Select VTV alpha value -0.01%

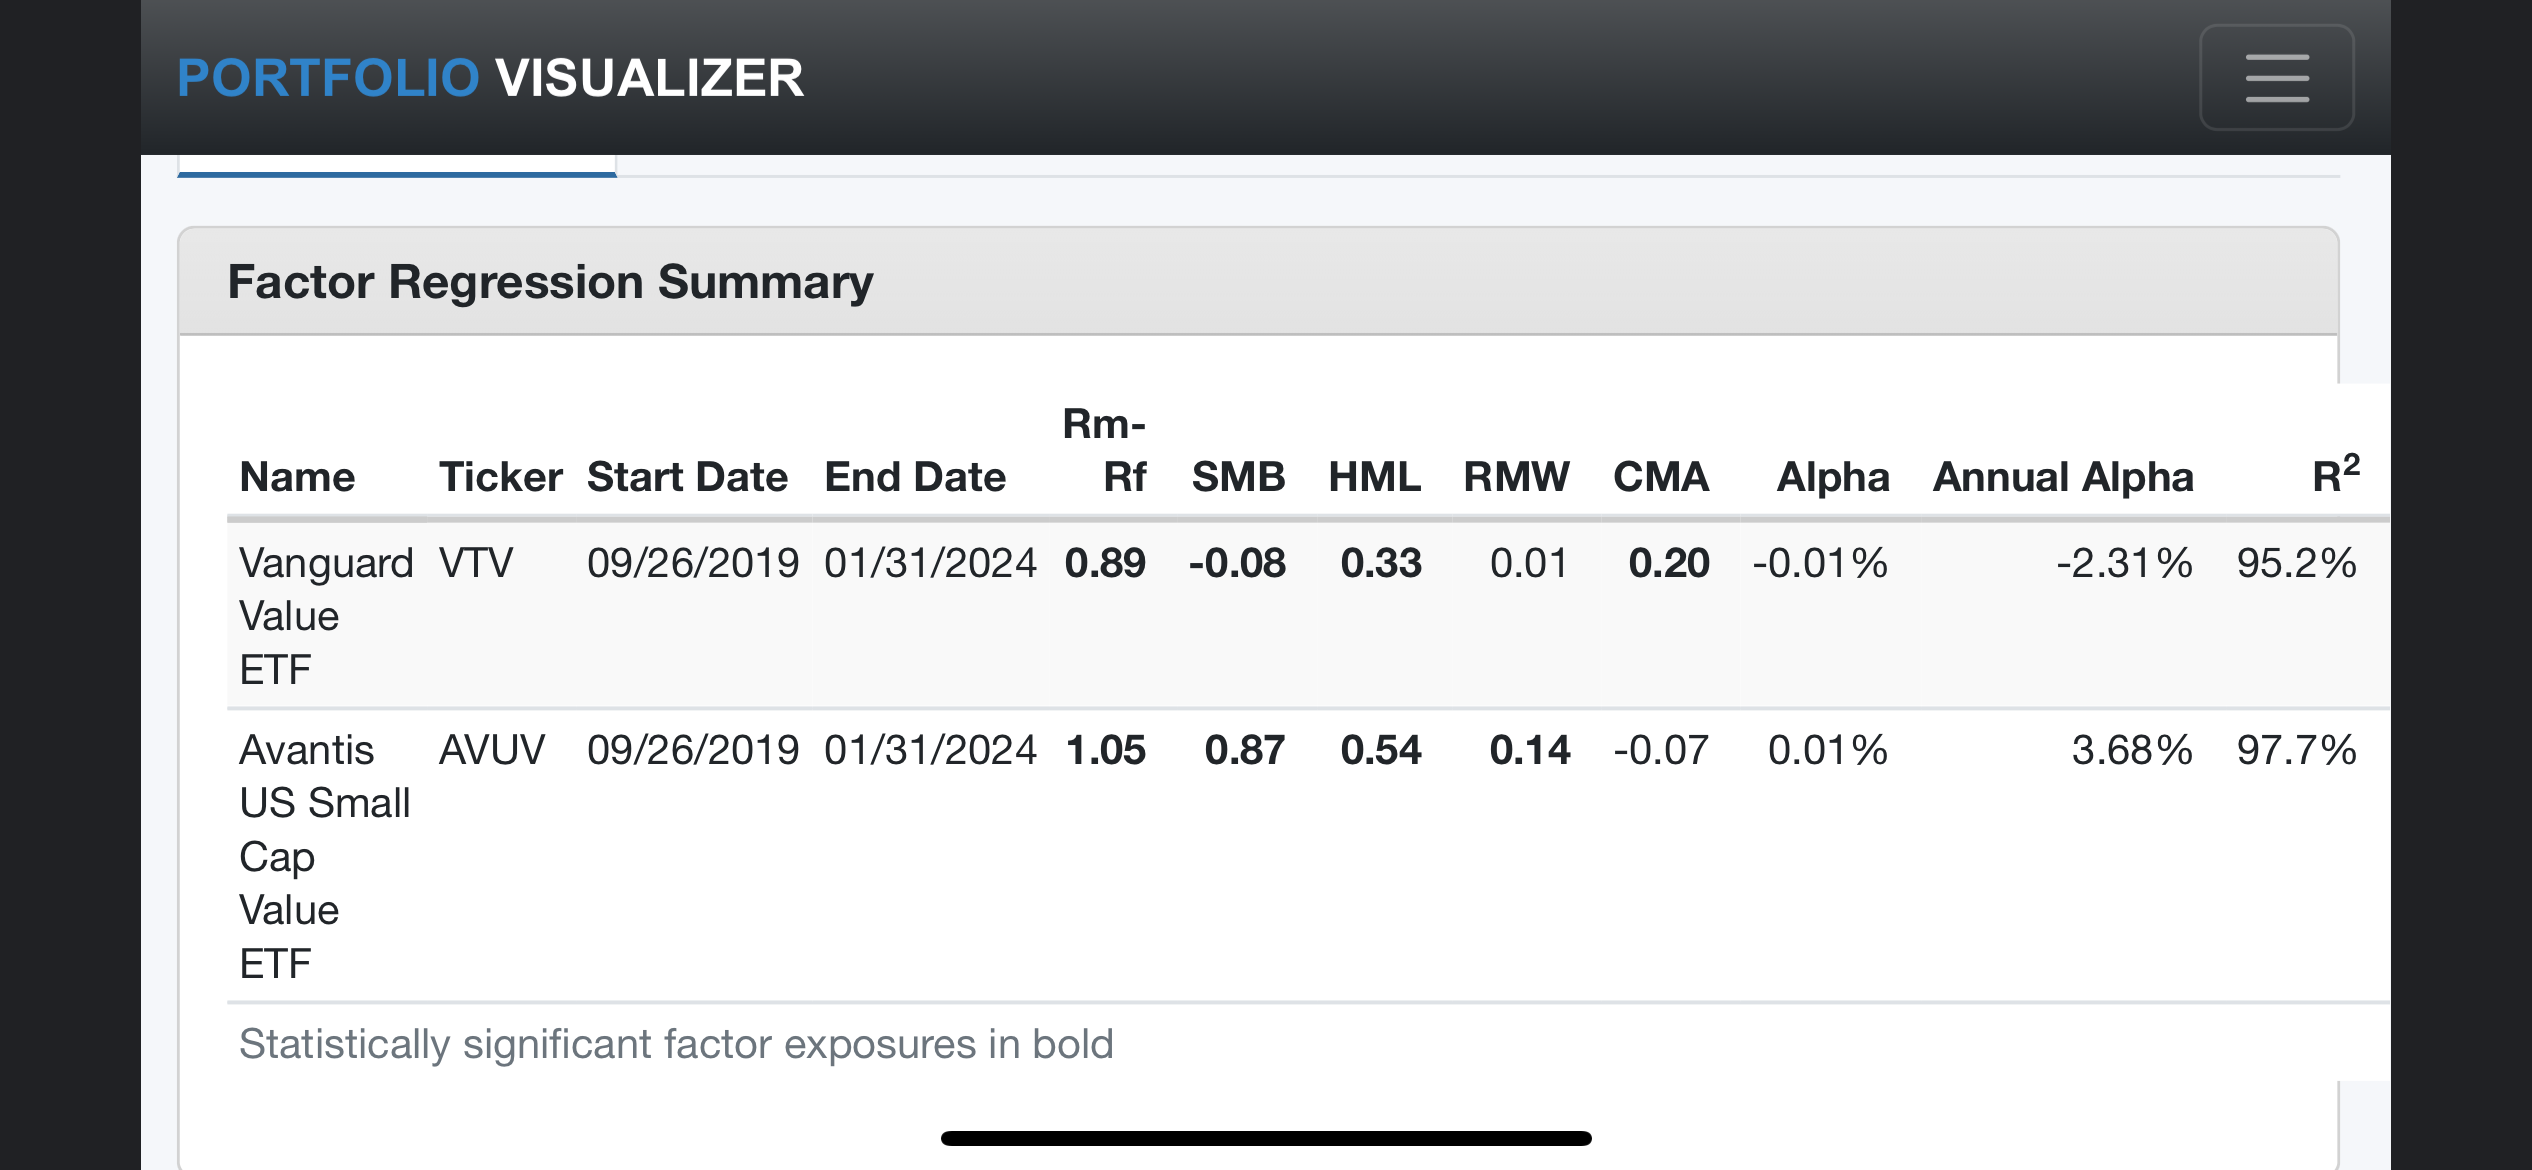[1820, 563]
